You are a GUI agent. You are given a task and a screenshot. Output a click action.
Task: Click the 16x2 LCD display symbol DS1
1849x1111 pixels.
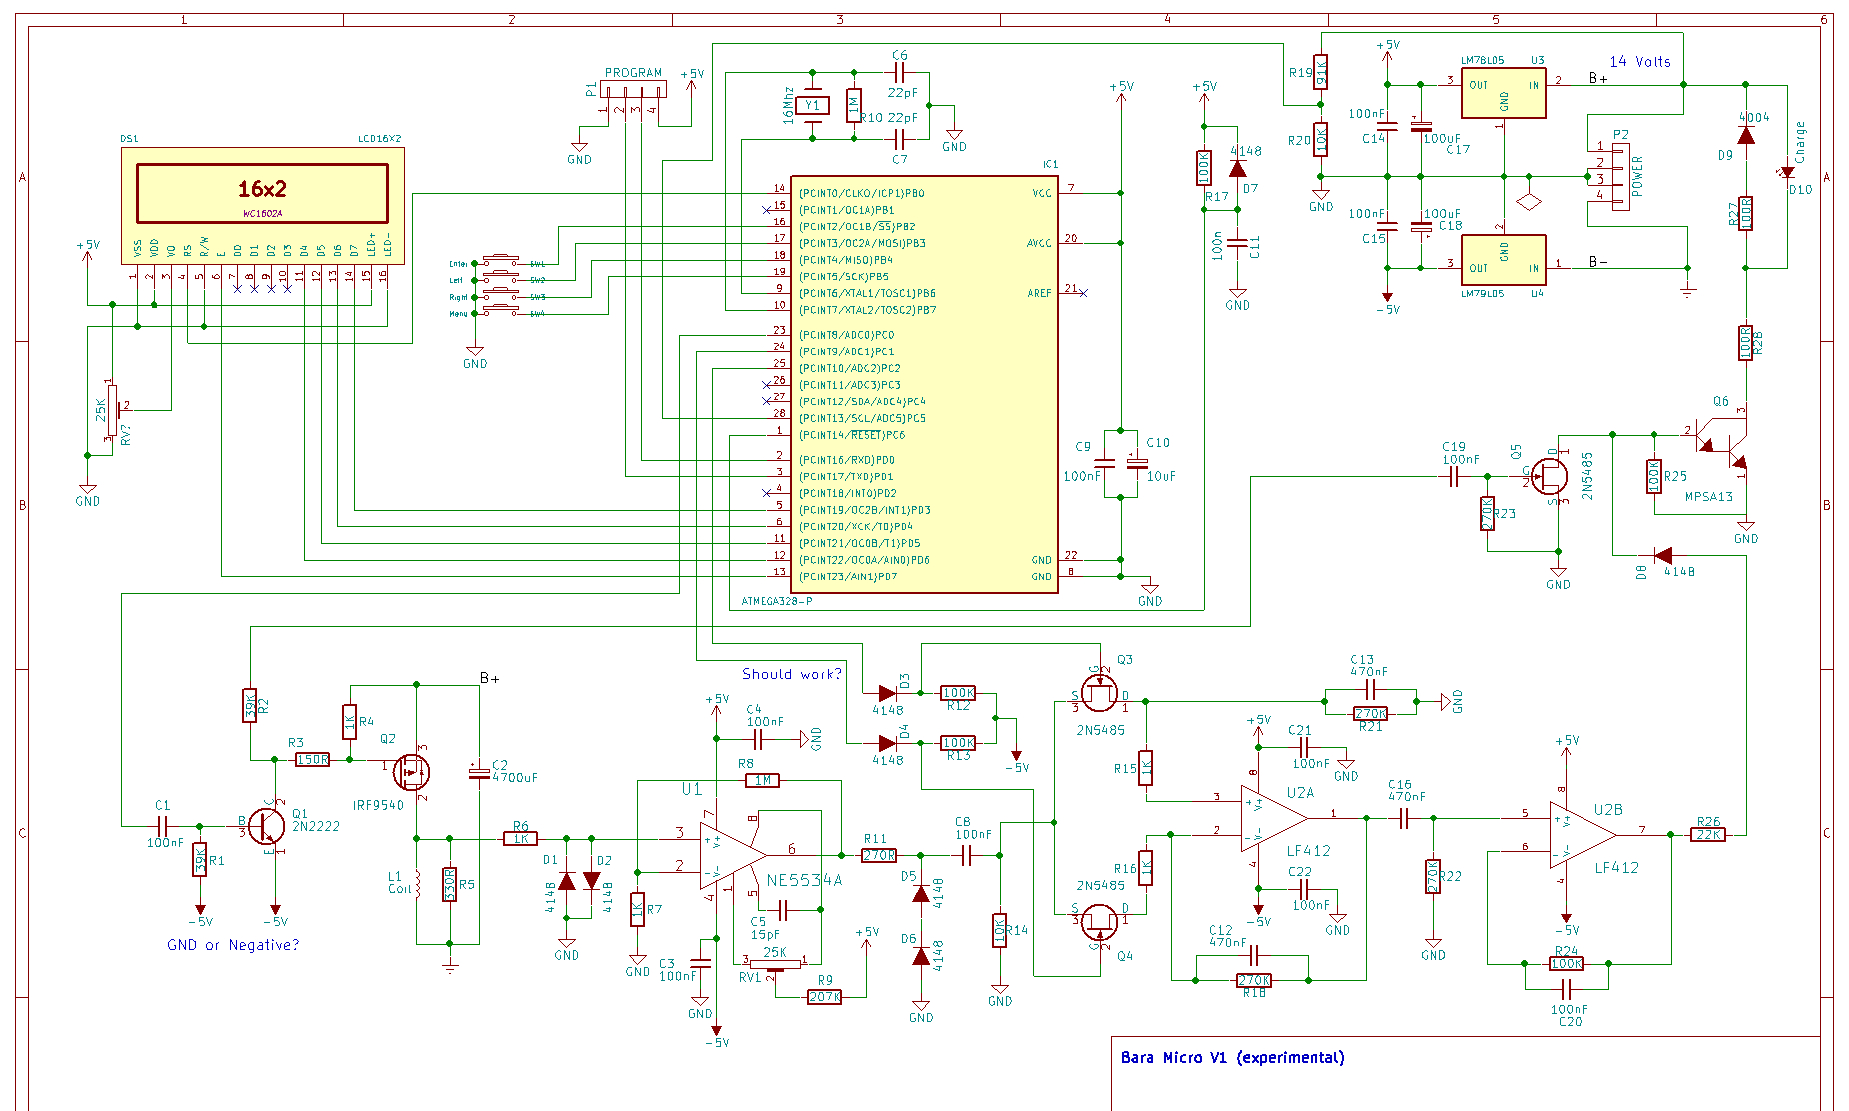pyautogui.click(x=263, y=206)
